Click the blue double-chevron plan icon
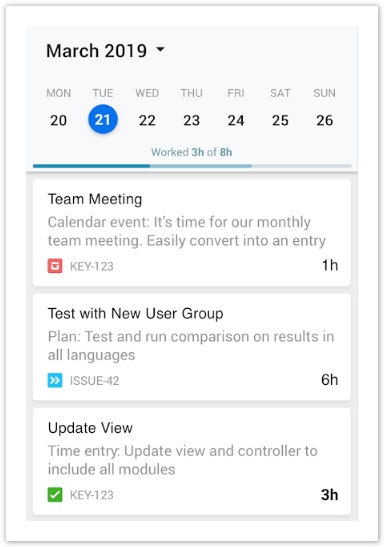The image size is (384, 547). click(x=55, y=380)
